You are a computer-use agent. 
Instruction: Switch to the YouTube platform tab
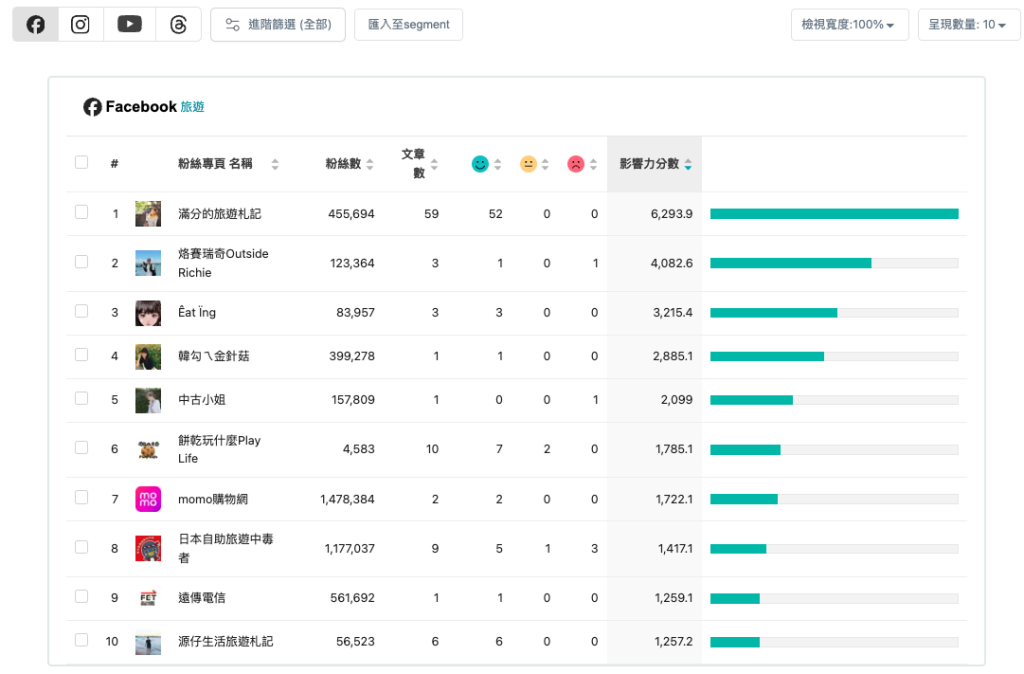(x=129, y=25)
